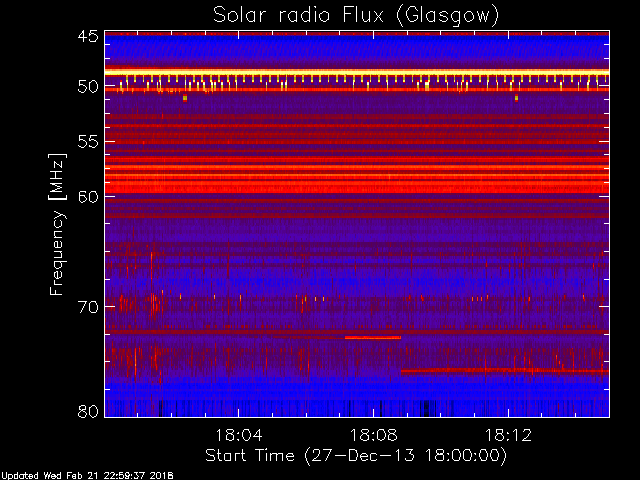Select the 50 MHz tick label
Viewport: 640px width, 480px height.
point(87,87)
